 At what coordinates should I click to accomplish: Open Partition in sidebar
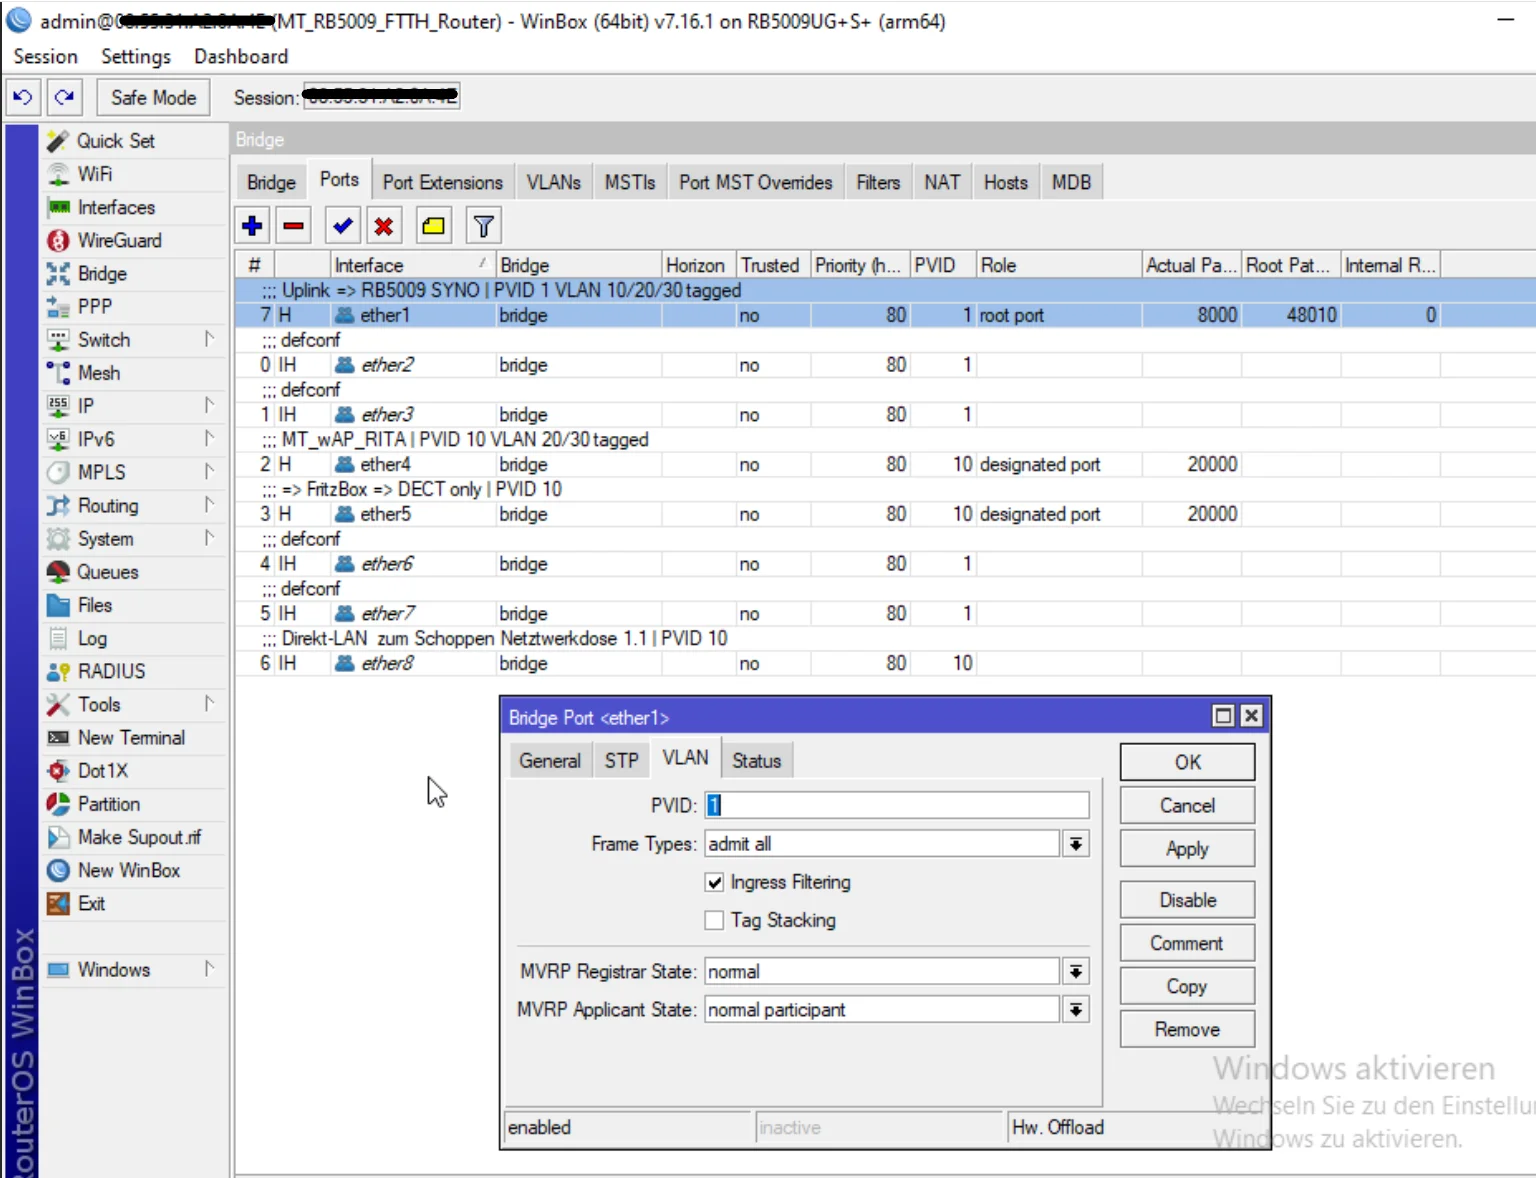click(109, 804)
